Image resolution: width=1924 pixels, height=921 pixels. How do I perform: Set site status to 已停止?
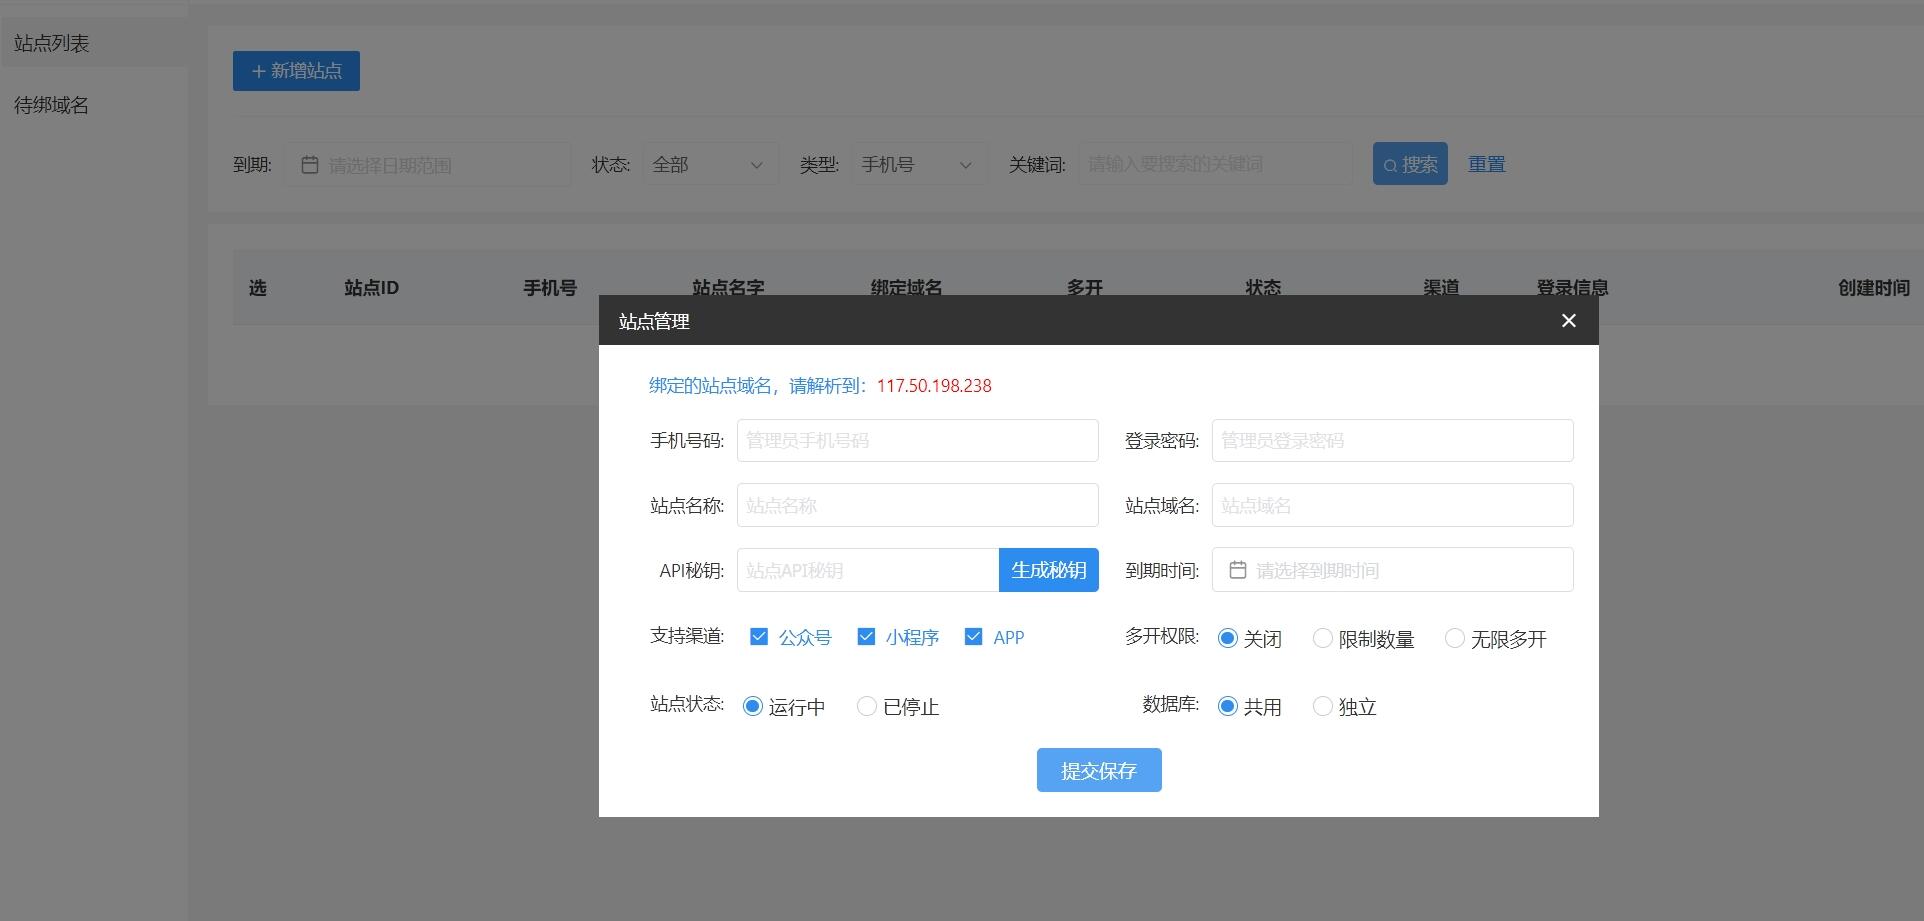(866, 706)
